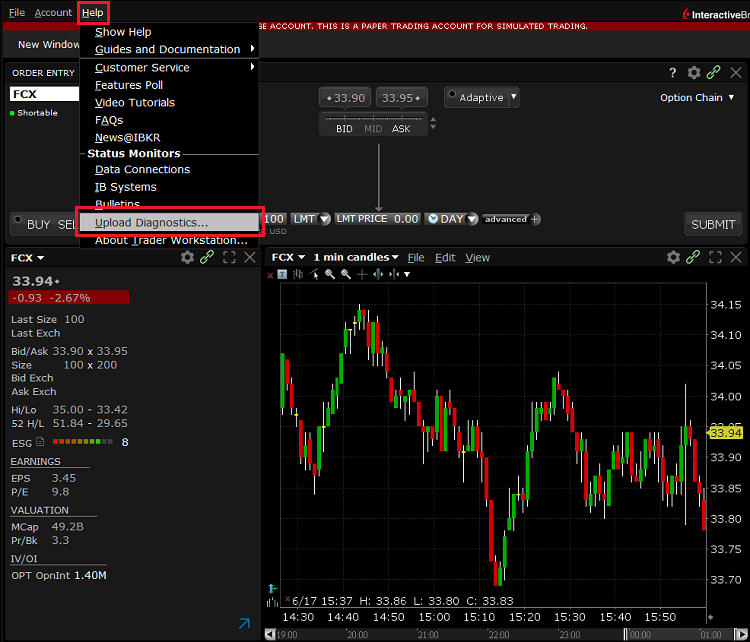Open chart Edit menu

click(x=445, y=258)
